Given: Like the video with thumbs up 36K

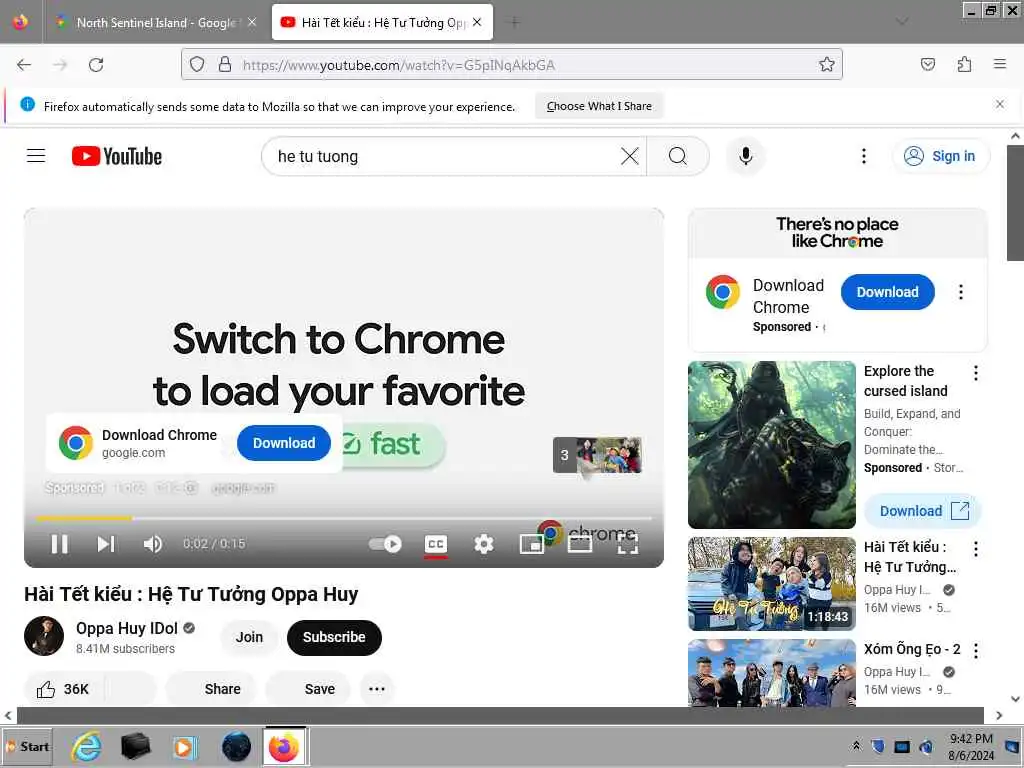Looking at the screenshot, I should point(63,689).
